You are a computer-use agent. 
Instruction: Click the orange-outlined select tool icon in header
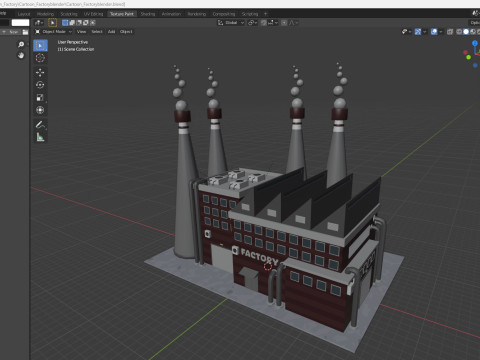[52, 23]
